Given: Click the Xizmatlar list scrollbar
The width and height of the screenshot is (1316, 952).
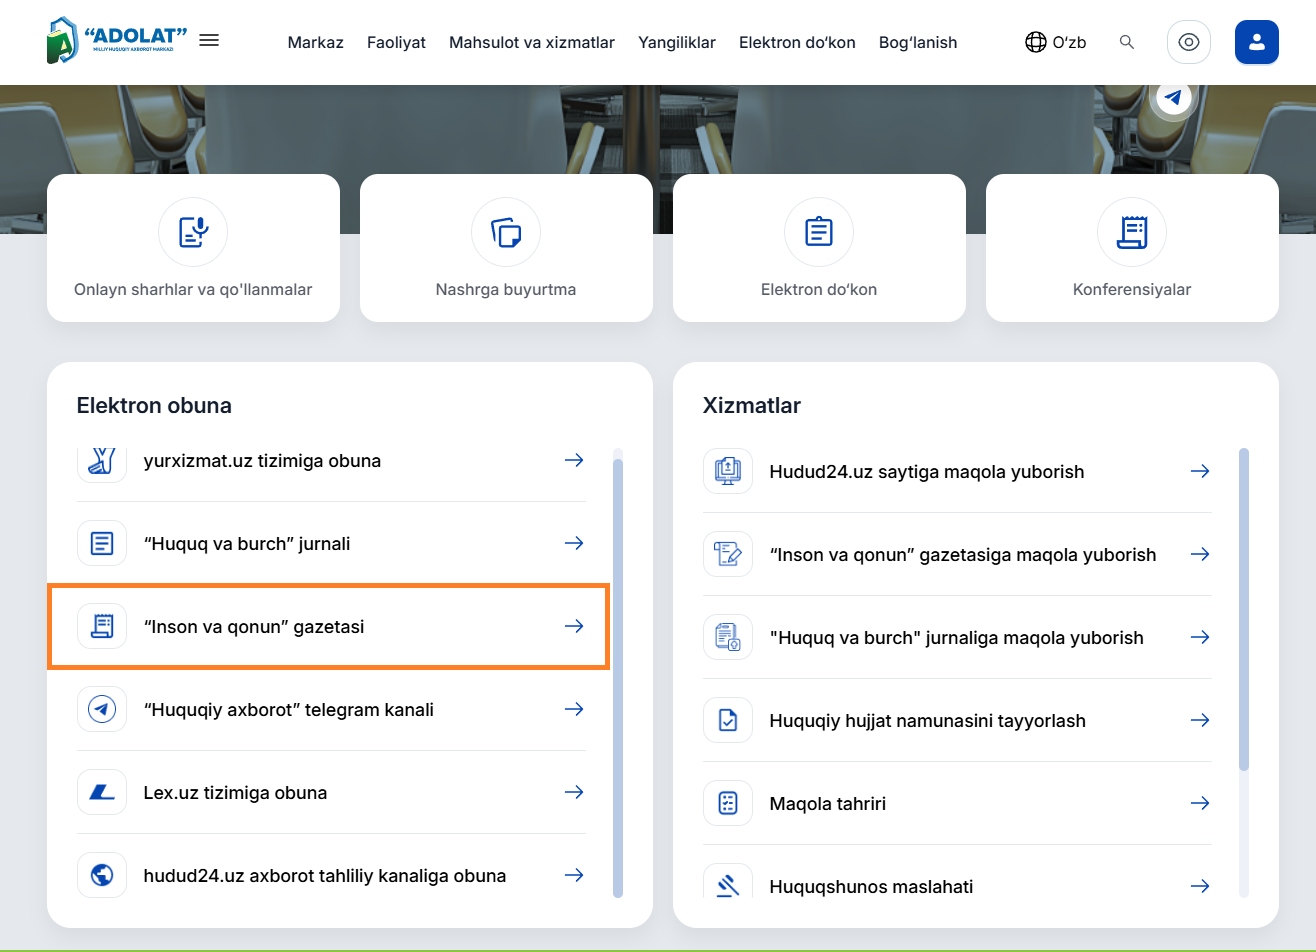Looking at the screenshot, I should 1244,610.
